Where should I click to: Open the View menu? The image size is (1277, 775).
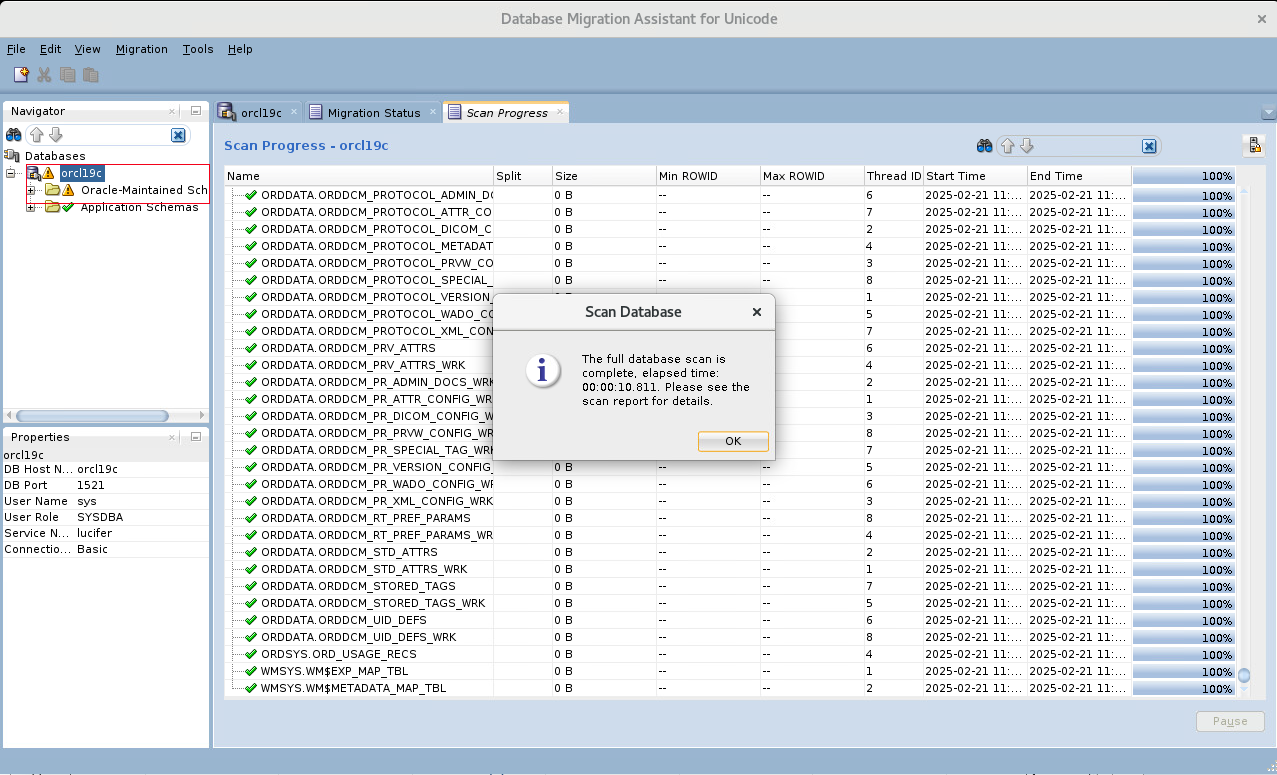pyautogui.click(x=88, y=49)
